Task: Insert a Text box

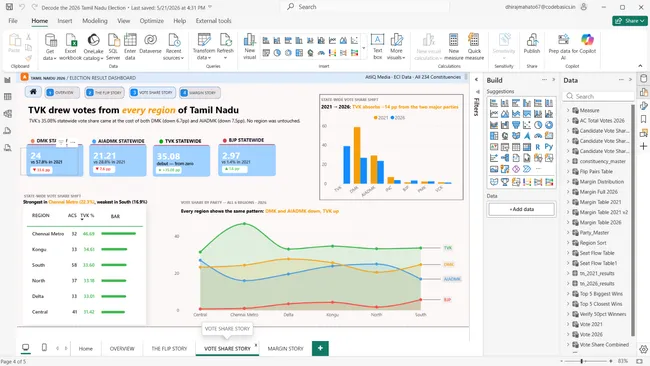Action: point(378,47)
